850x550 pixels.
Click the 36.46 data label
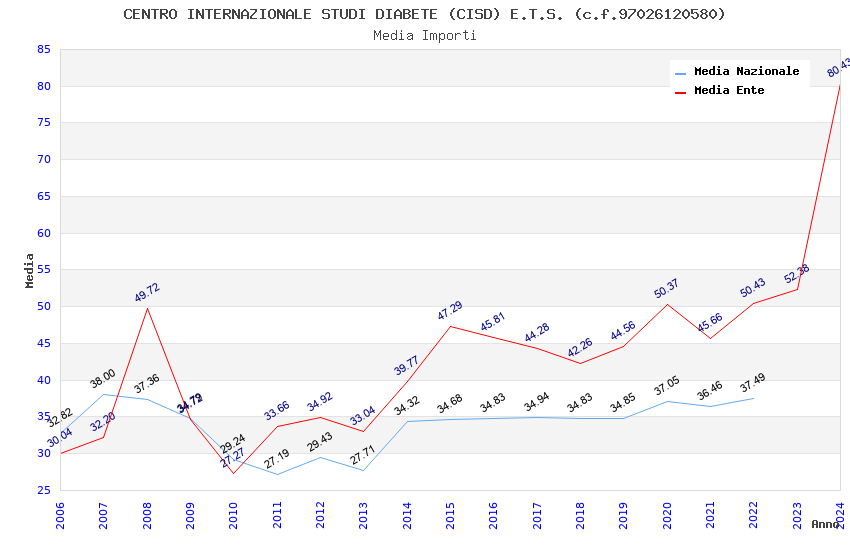[710, 390]
